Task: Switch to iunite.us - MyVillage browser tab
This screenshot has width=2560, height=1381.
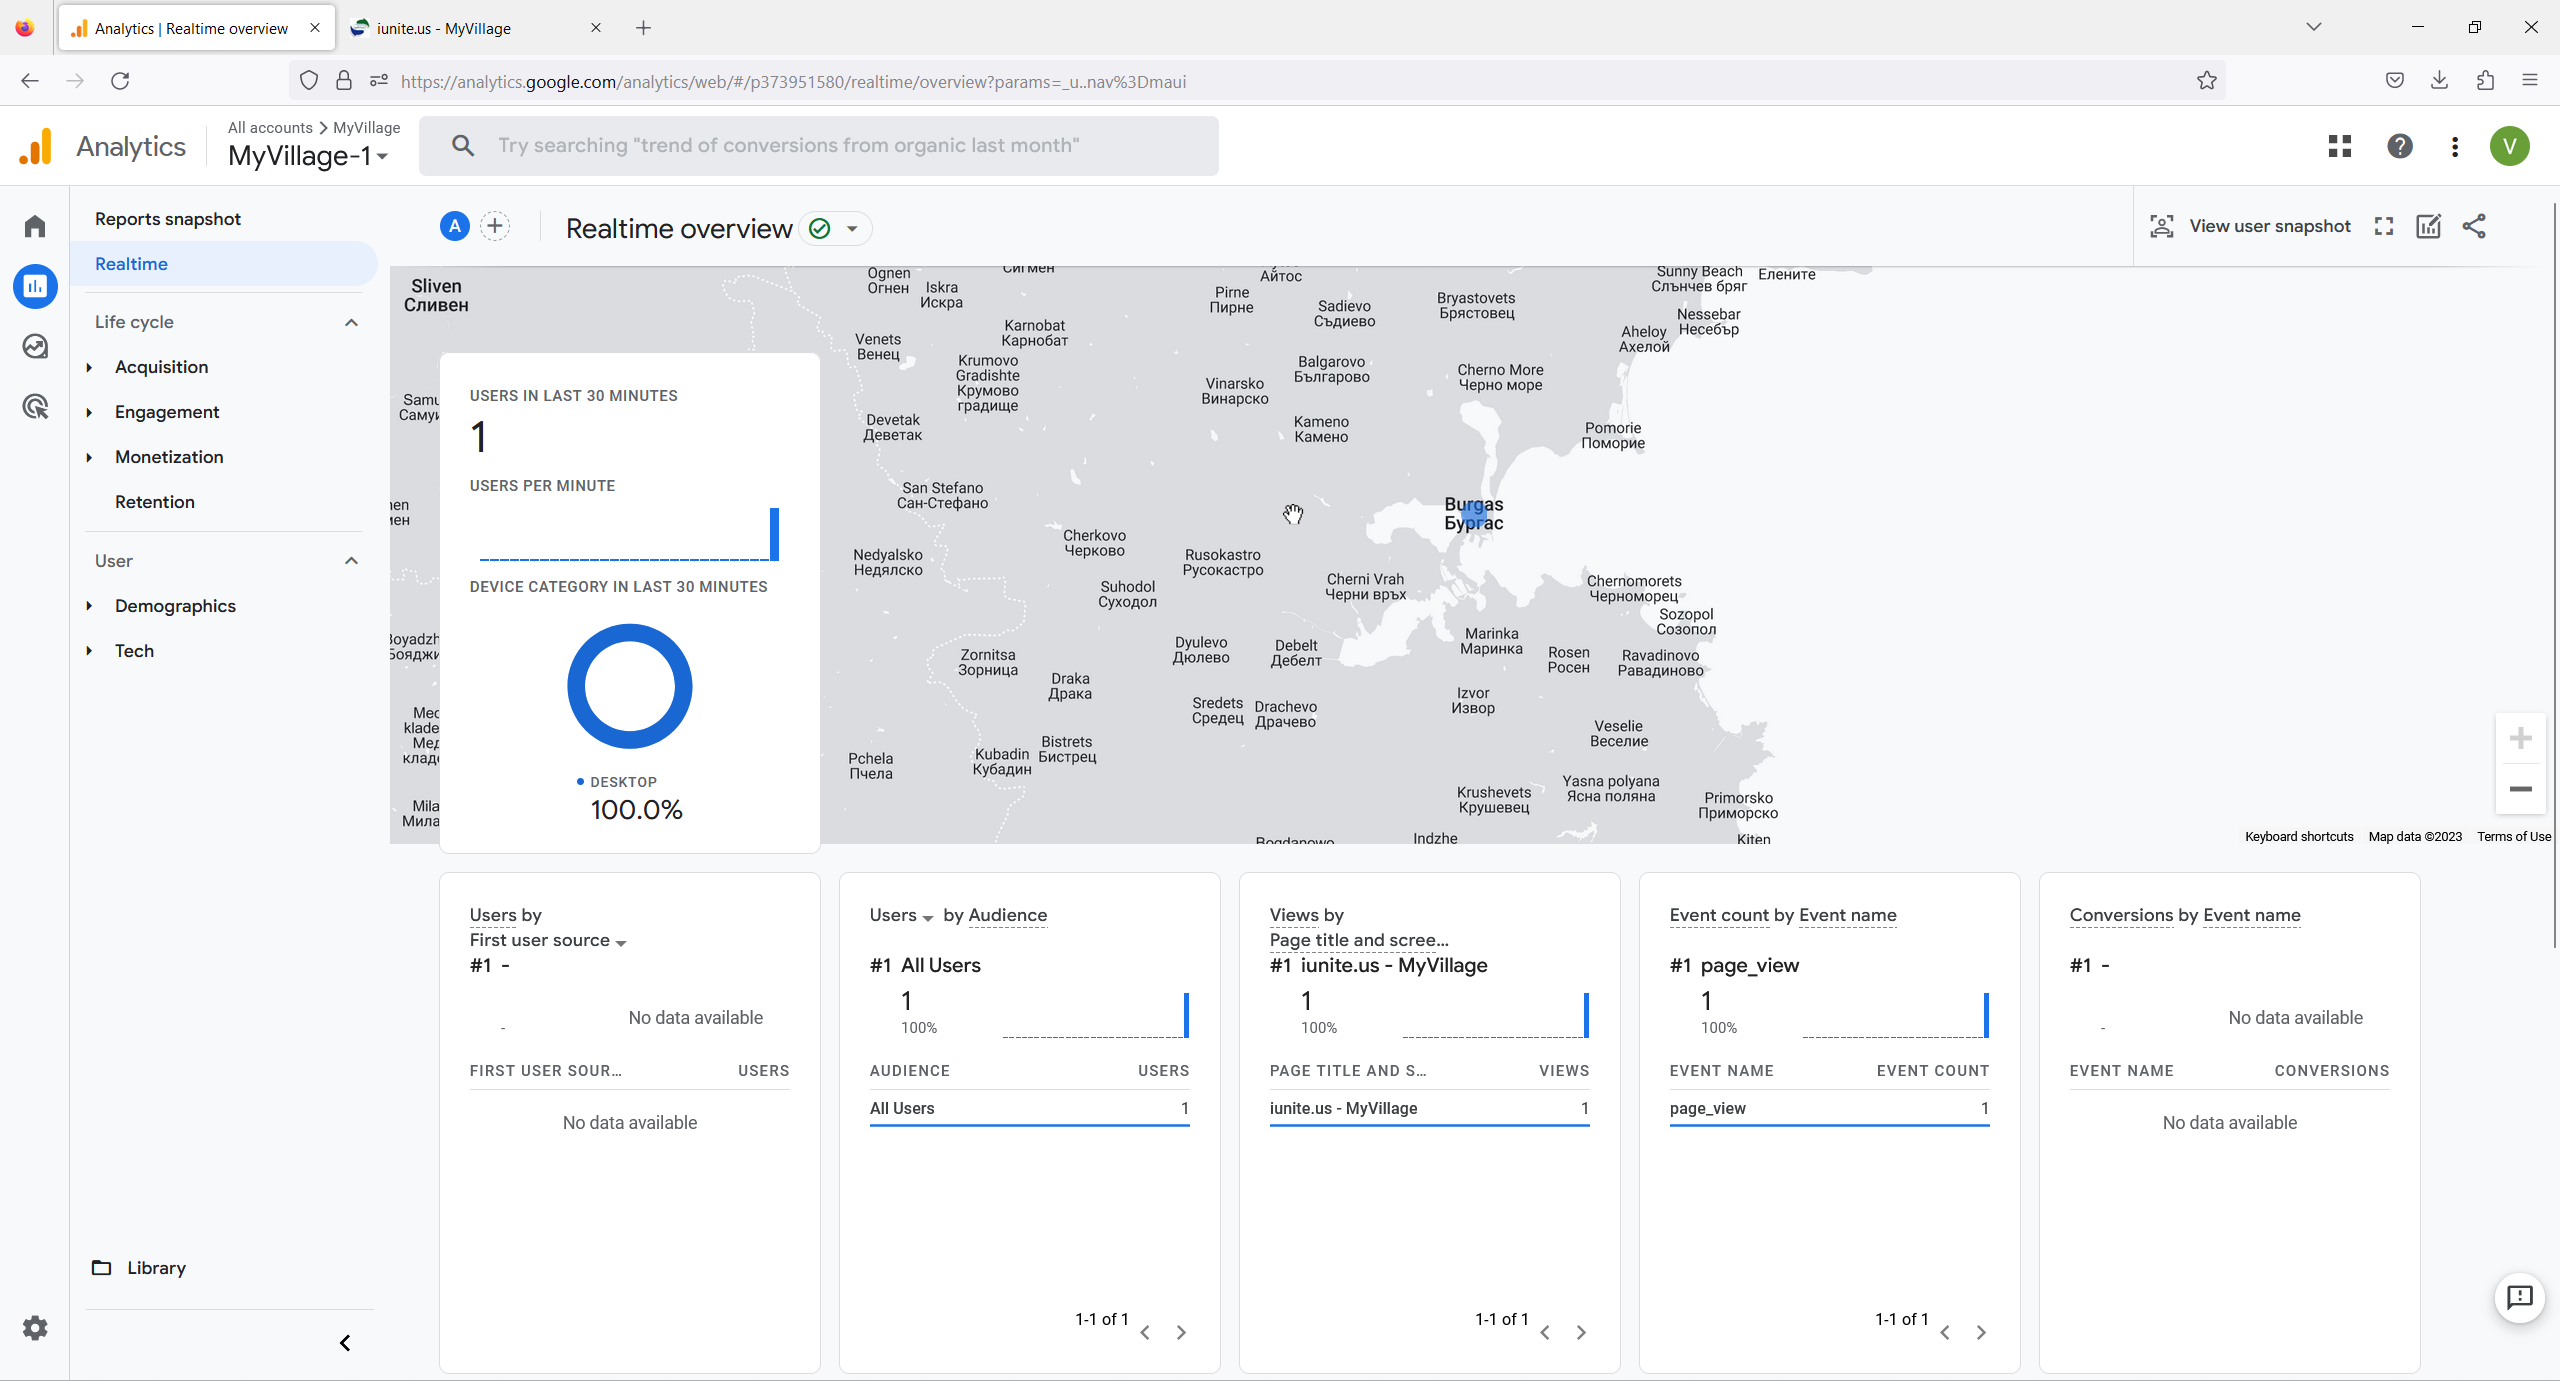Action: [444, 28]
